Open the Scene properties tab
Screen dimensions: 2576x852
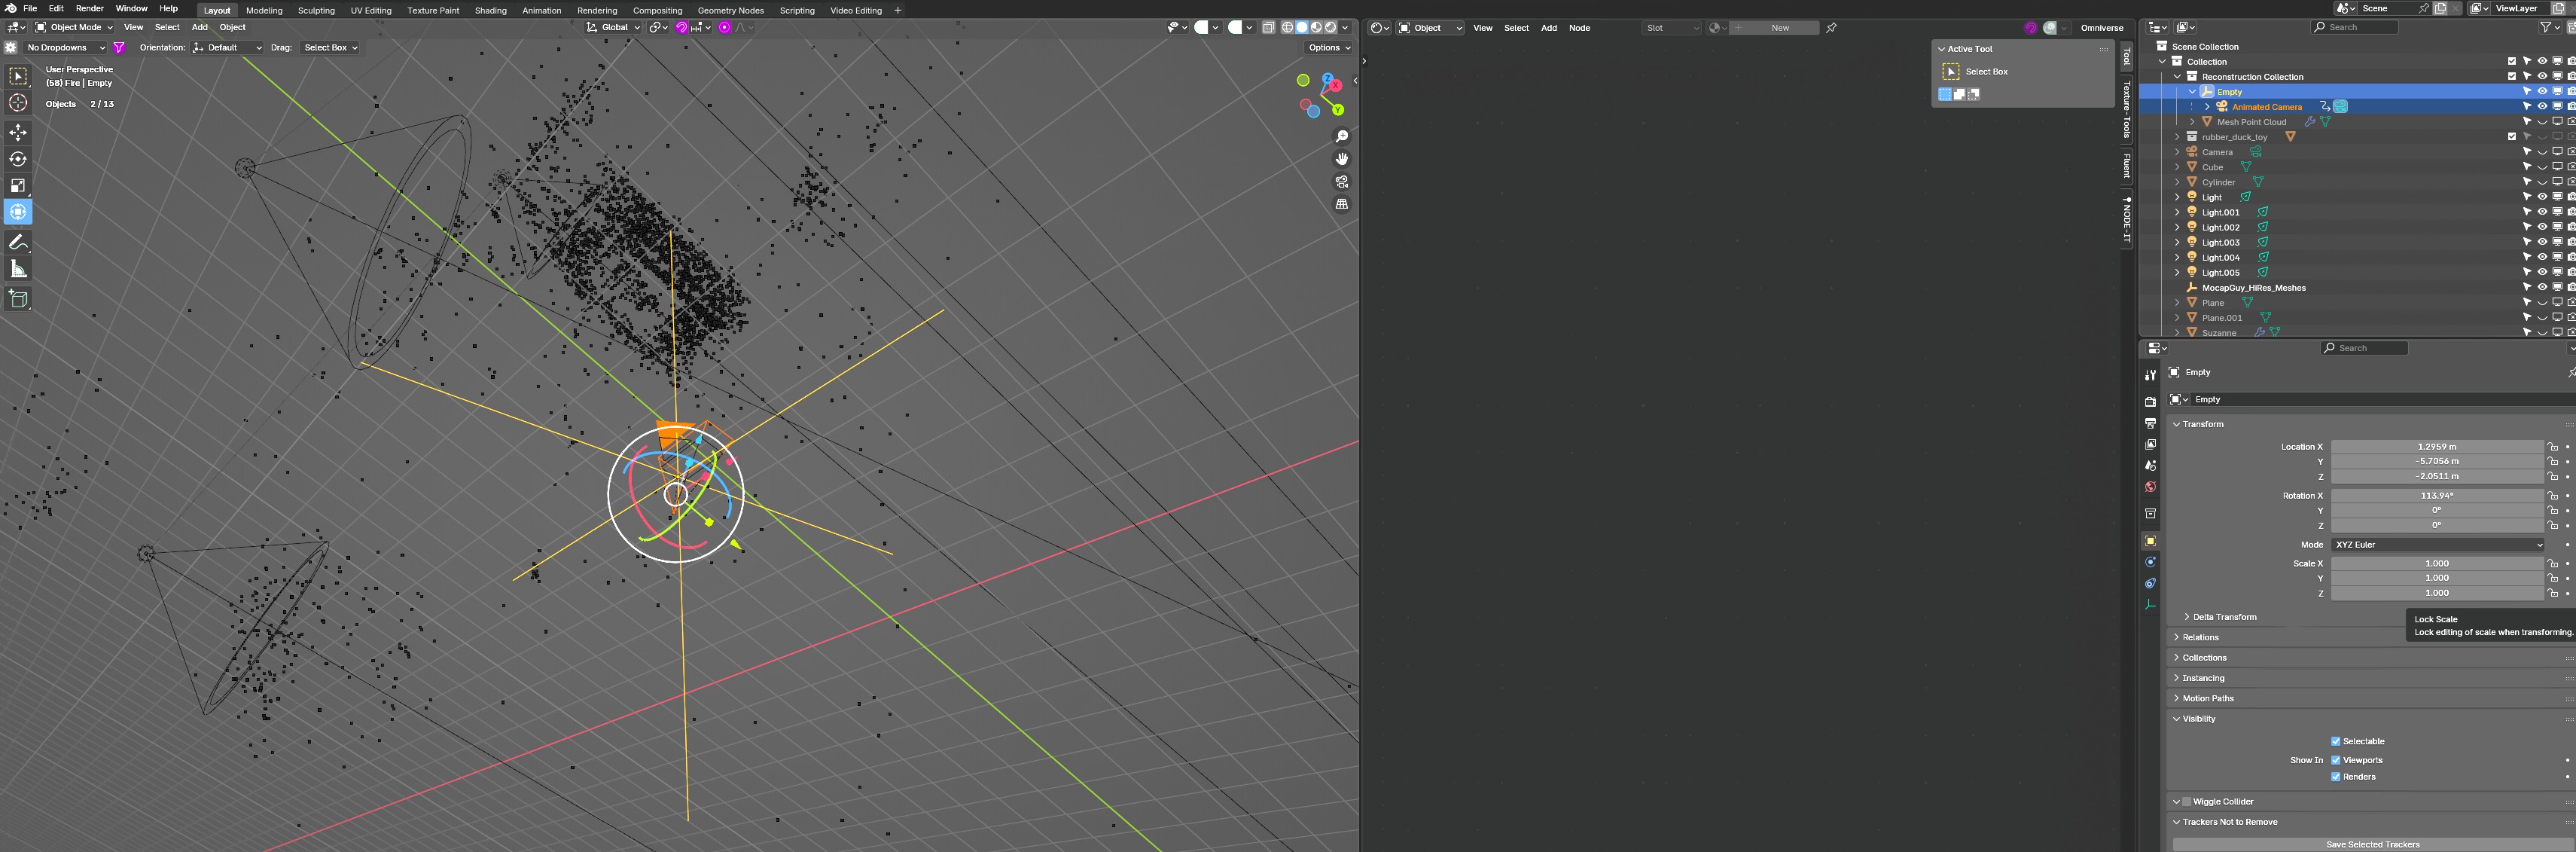point(2150,466)
